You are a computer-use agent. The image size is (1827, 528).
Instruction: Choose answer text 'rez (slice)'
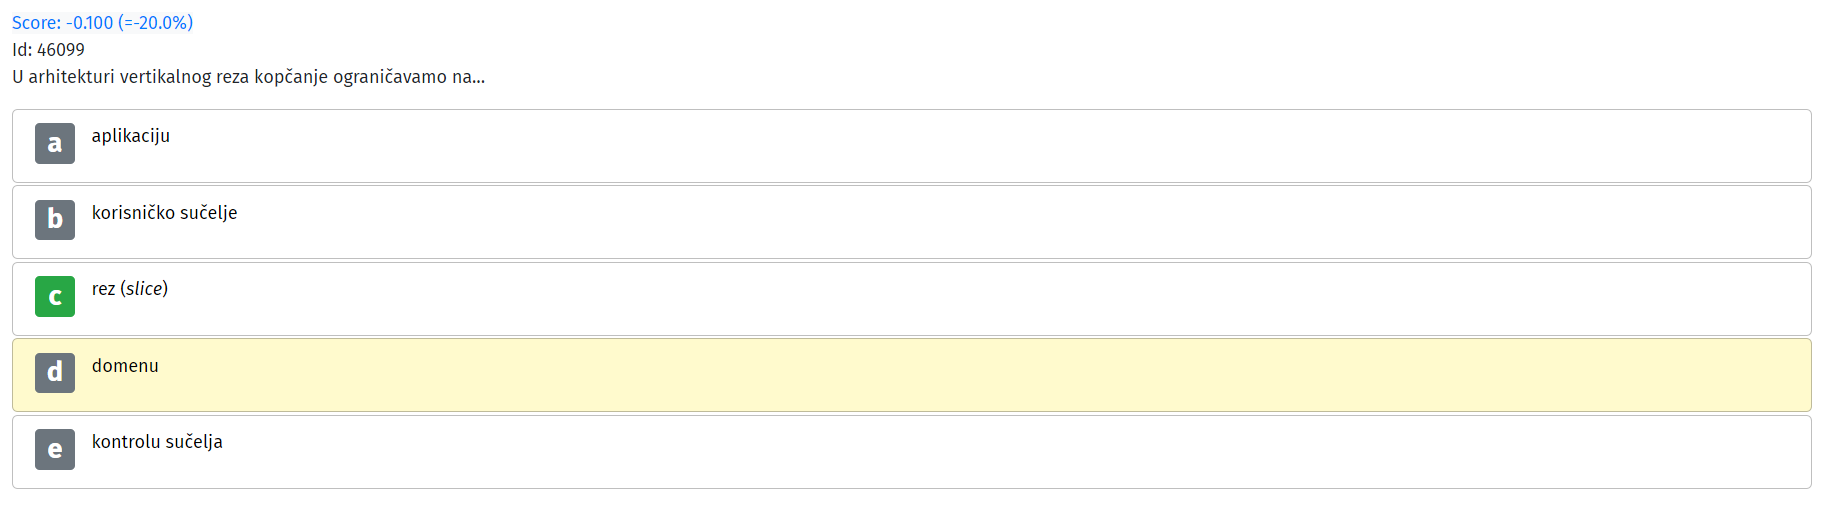point(130,289)
